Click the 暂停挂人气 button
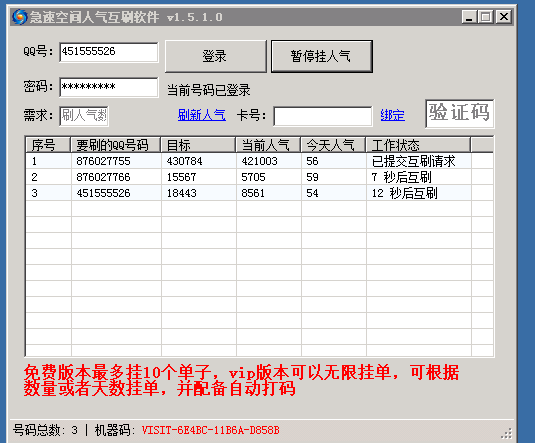 click(x=321, y=56)
